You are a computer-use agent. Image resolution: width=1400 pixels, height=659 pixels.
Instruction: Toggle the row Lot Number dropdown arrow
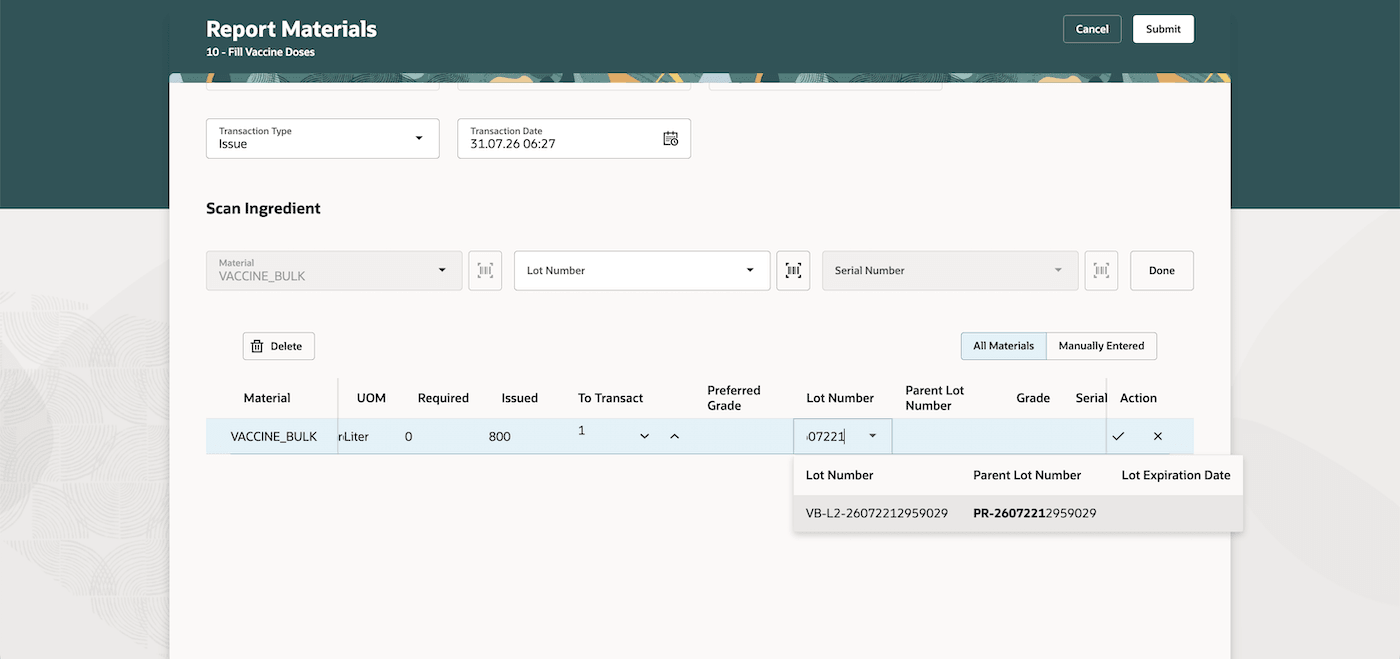[872, 436]
